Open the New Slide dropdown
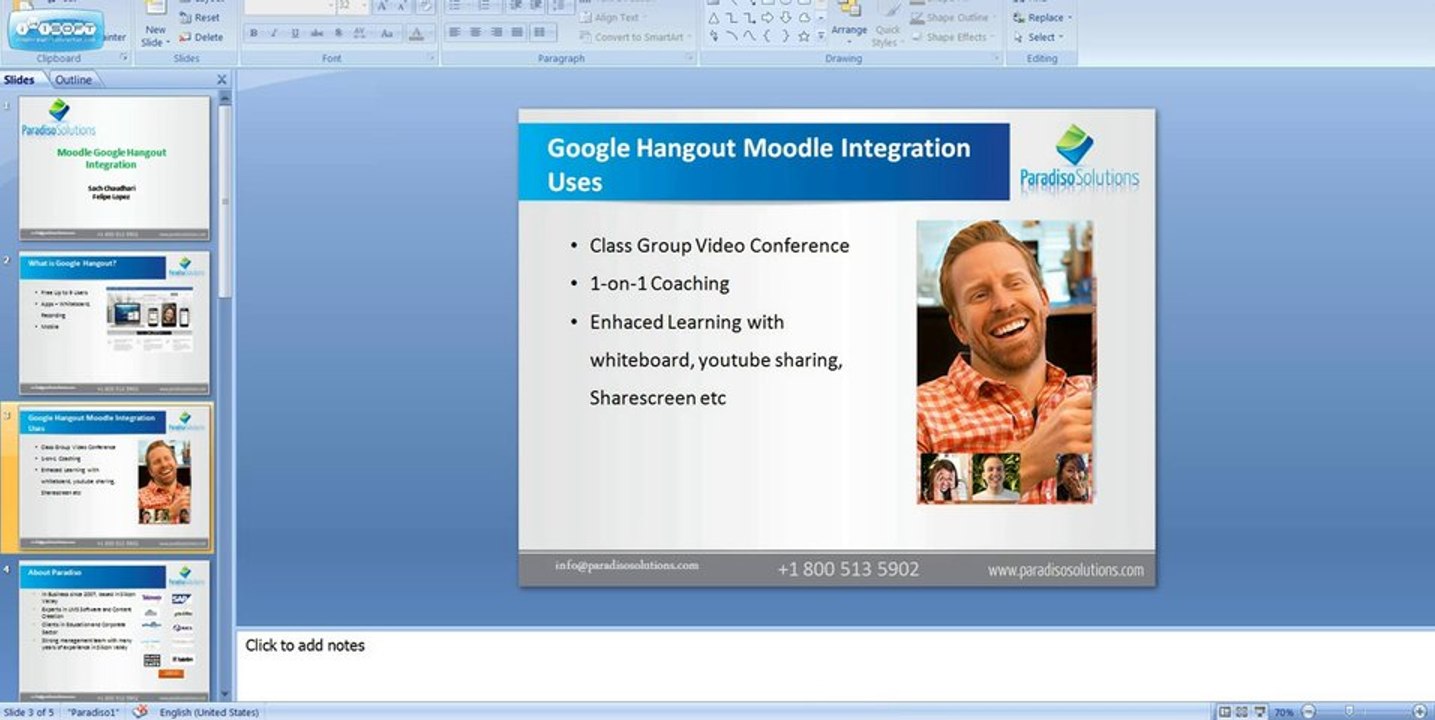Screen dimensions: 1435x720 [154, 38]
